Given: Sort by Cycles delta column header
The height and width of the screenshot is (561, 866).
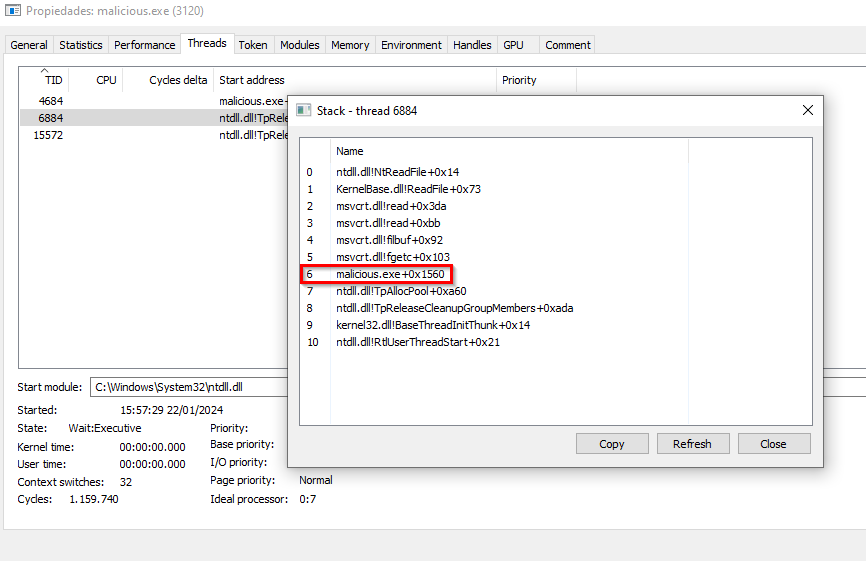Looking at the screenshot, I should click(178, 80).
